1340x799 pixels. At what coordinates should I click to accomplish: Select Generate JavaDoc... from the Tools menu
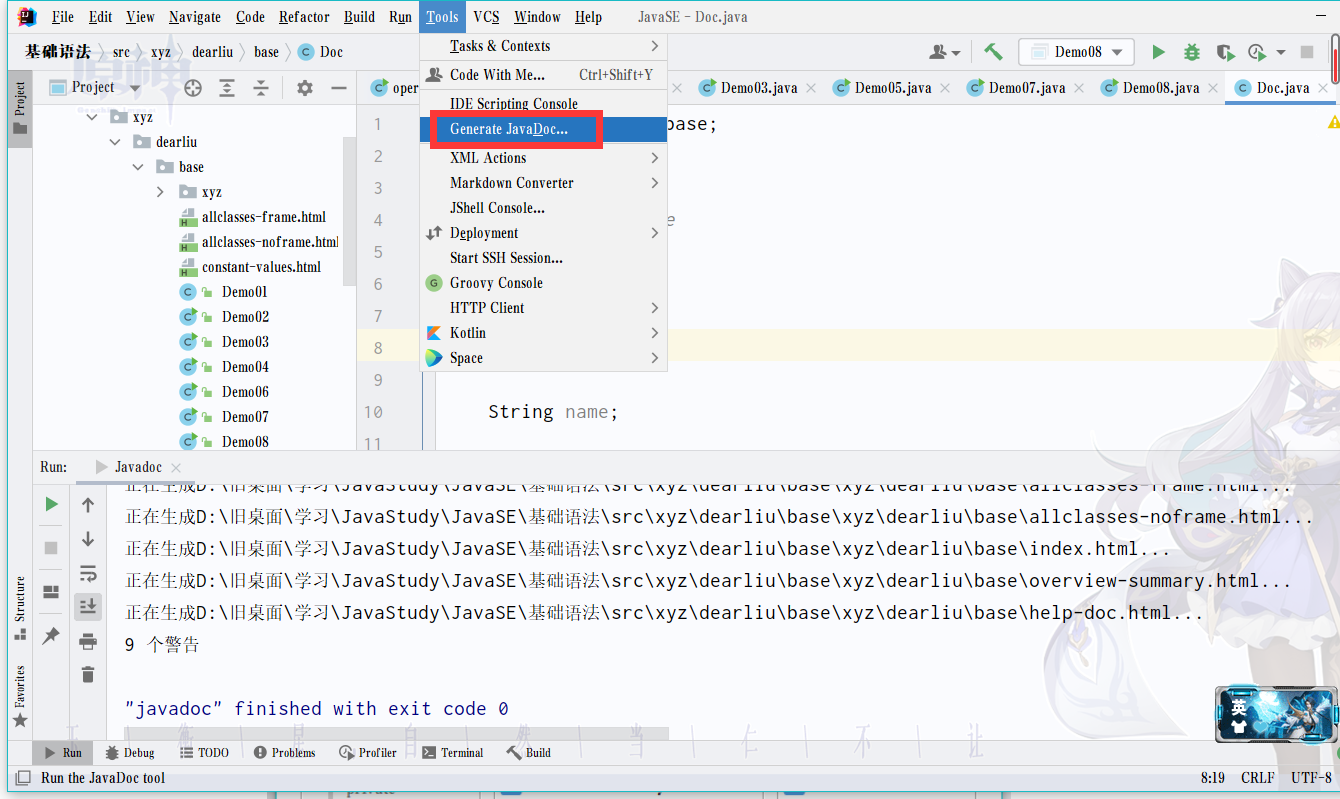508,129
